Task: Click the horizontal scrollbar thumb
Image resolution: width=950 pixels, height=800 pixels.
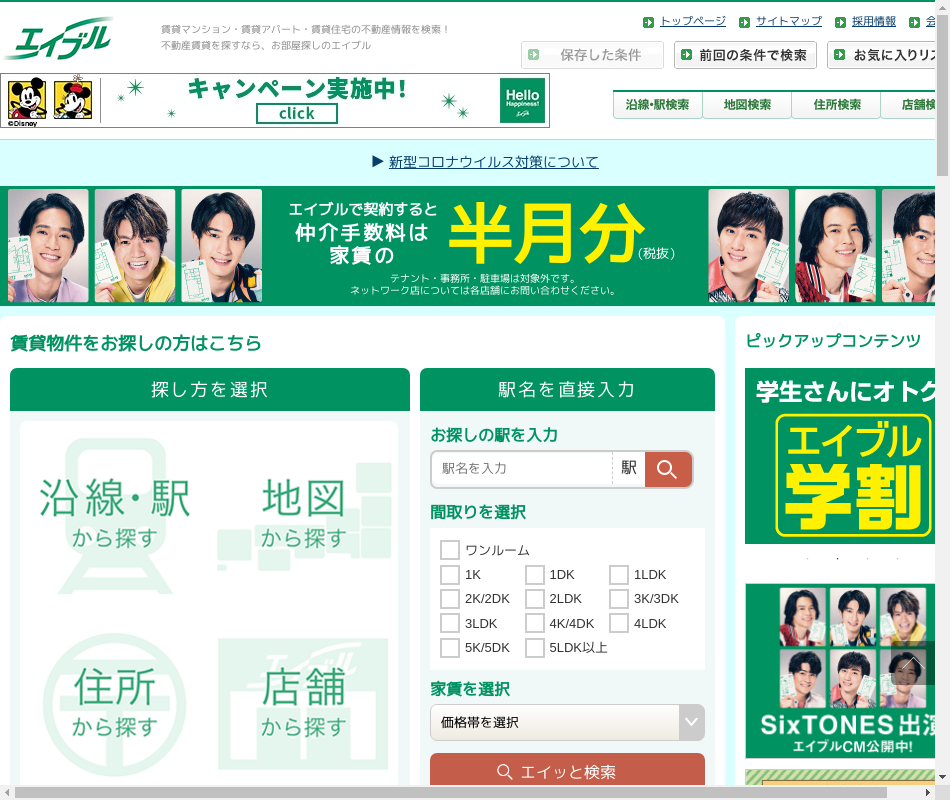Action: pyautogui.click(x=451, y=793)
